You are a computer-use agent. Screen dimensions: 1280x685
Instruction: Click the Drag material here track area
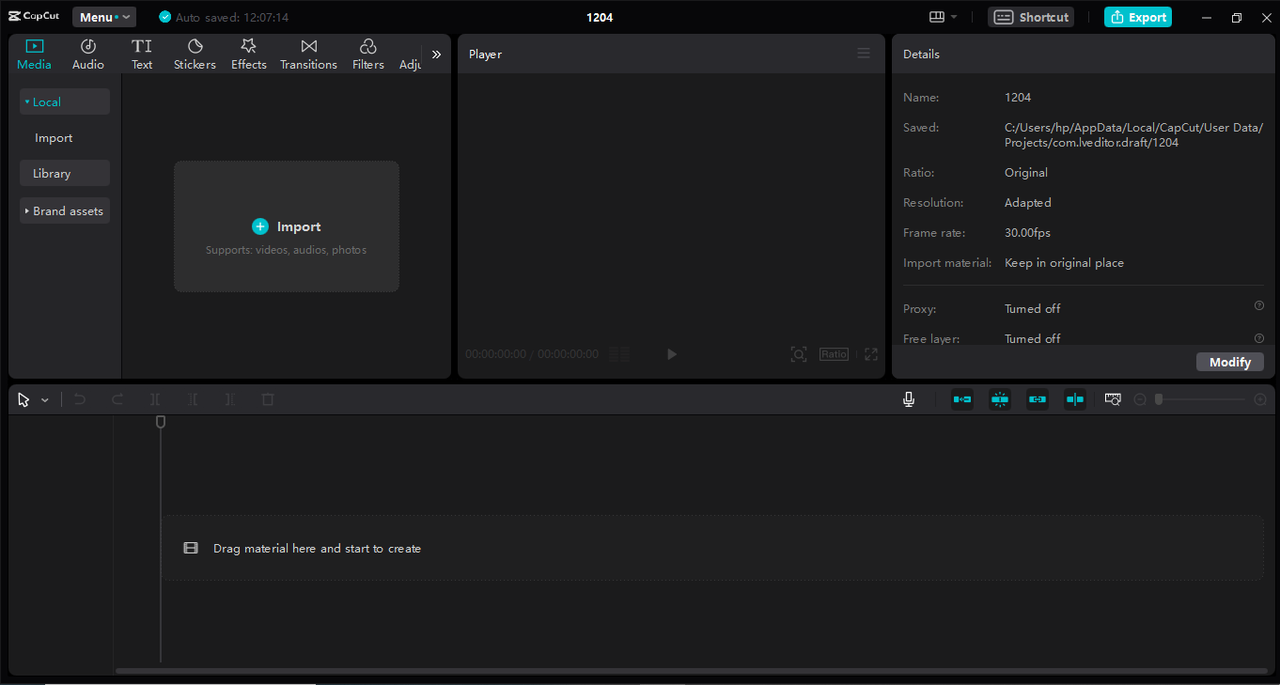tap(712, 548)
